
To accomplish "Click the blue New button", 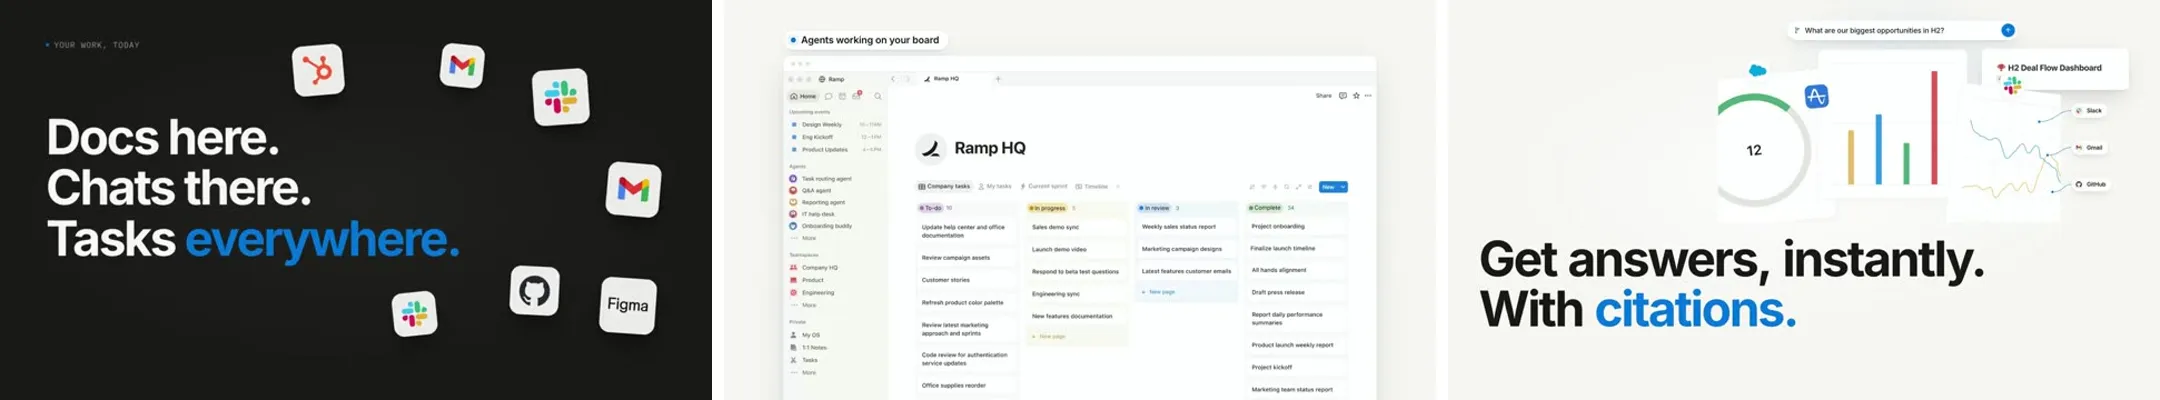I will click(1328, 187).
